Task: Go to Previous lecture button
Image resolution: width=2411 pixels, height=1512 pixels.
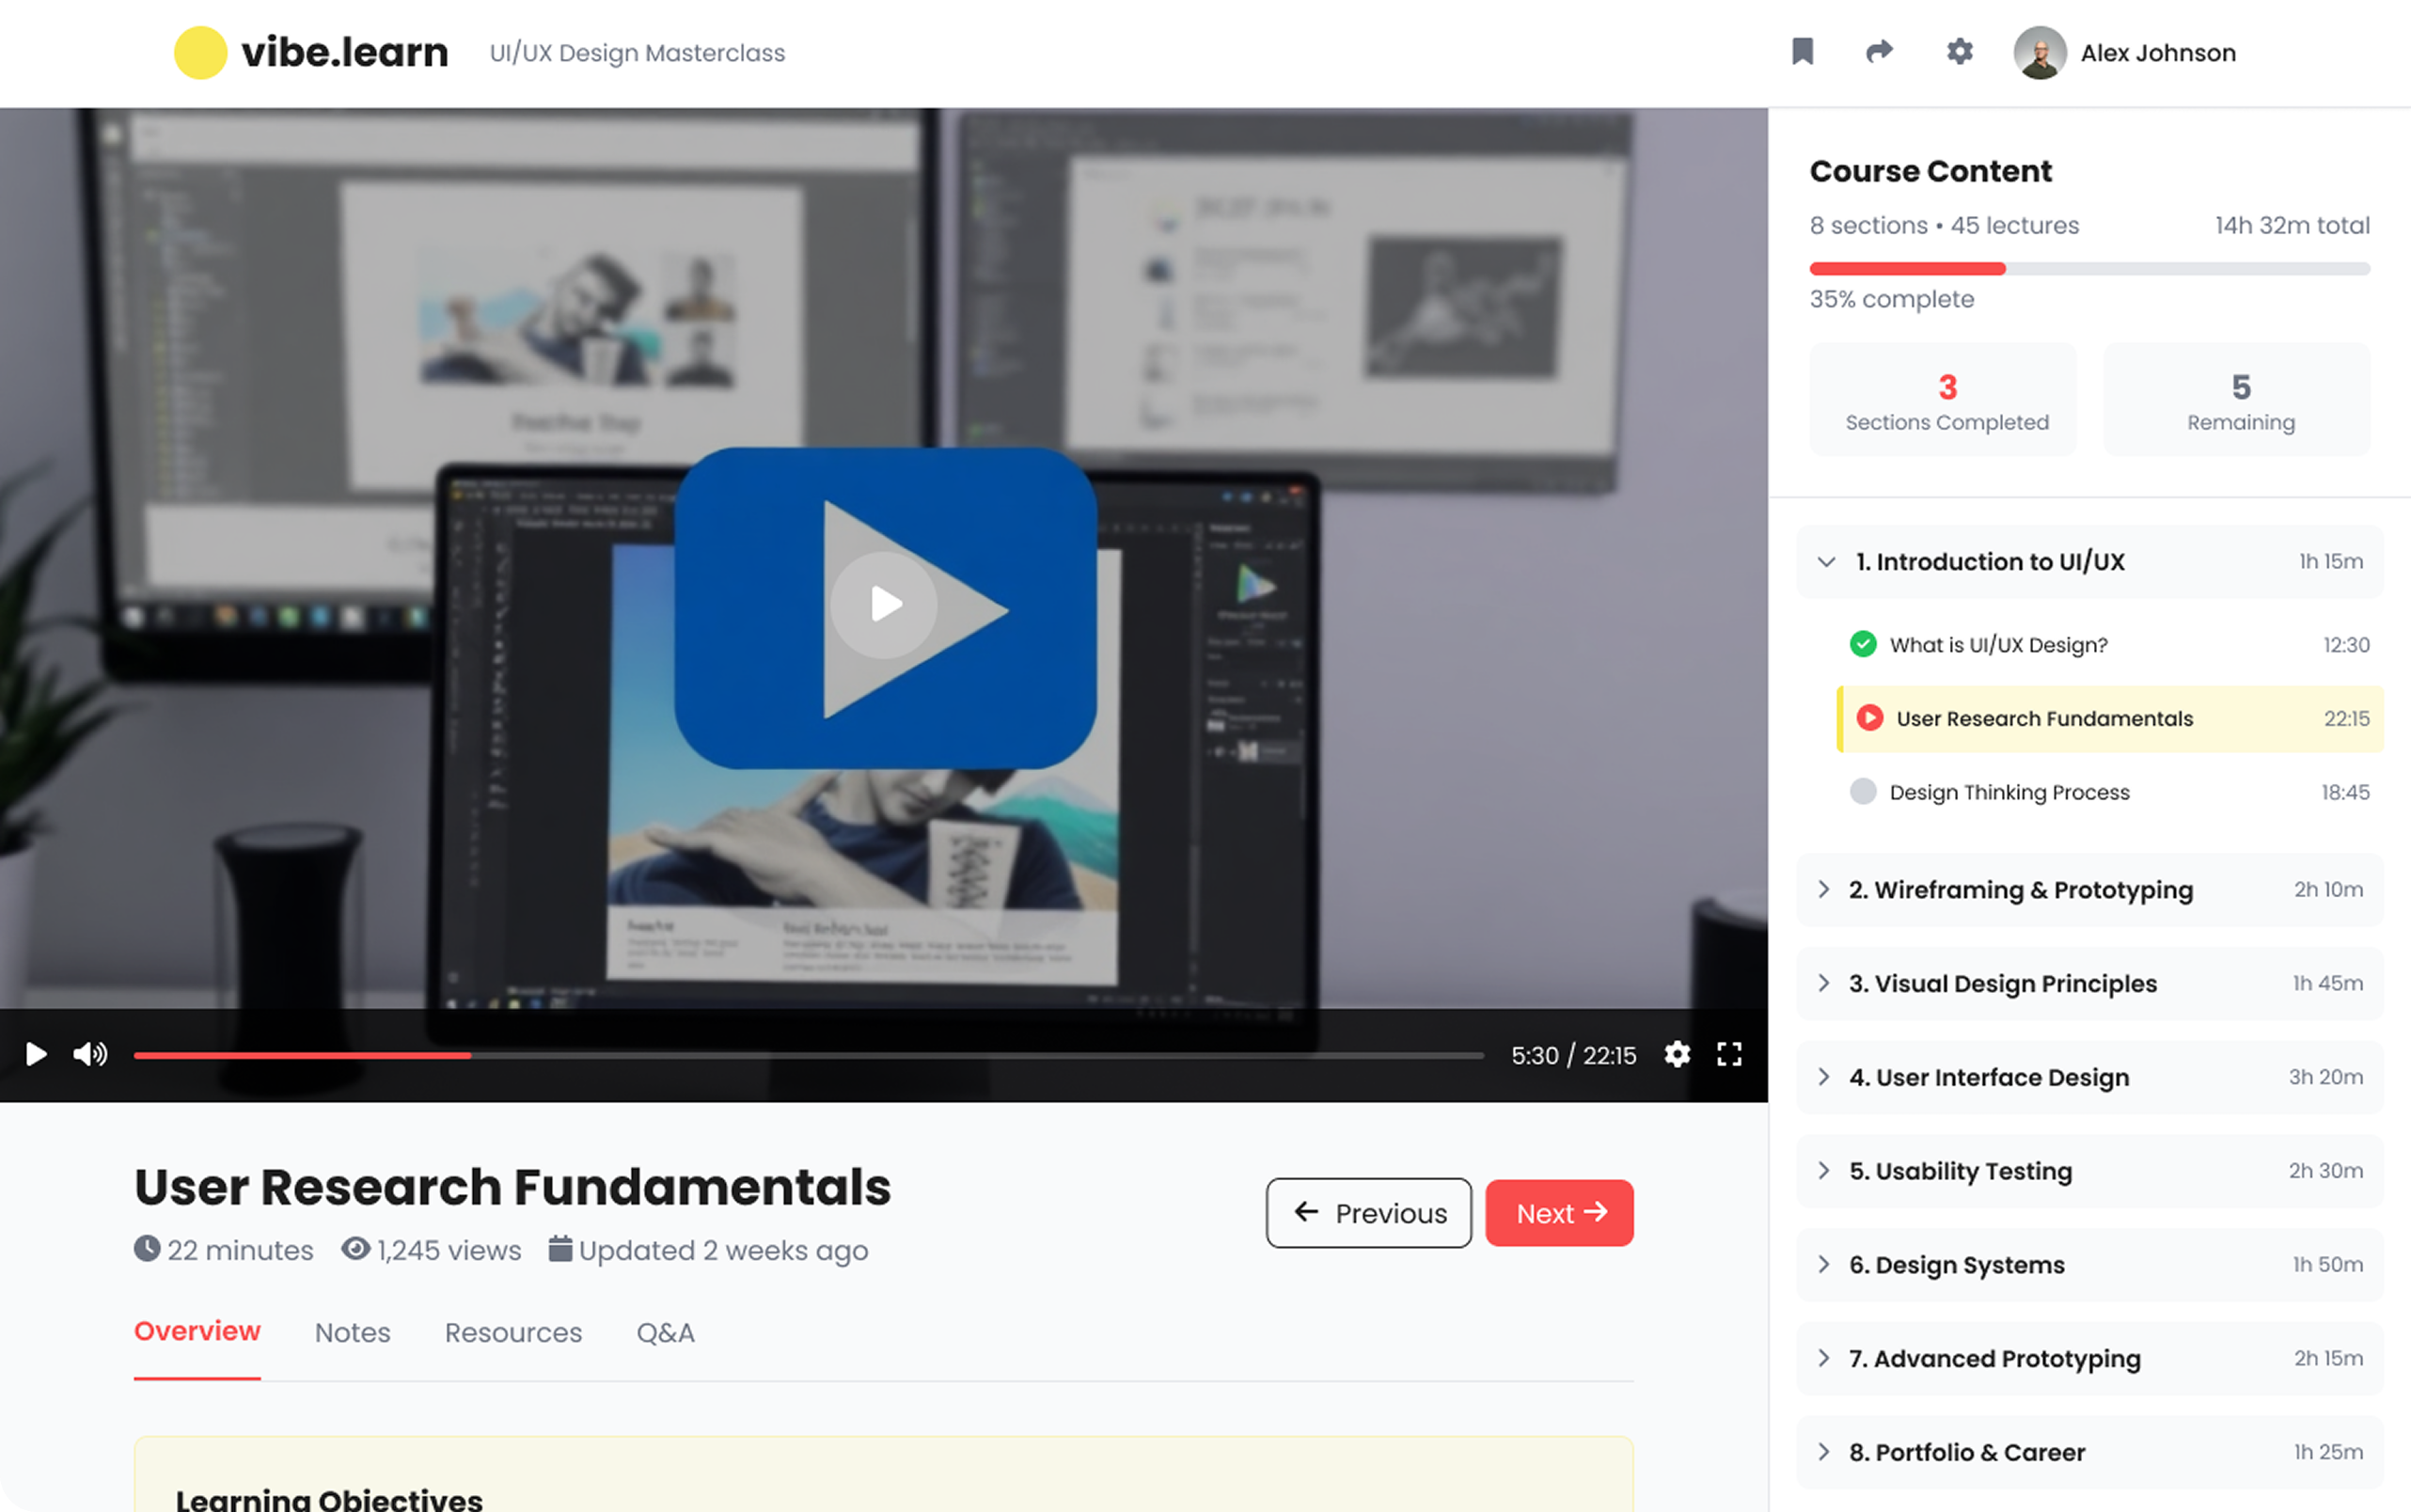Action: click(1368, 1213)
